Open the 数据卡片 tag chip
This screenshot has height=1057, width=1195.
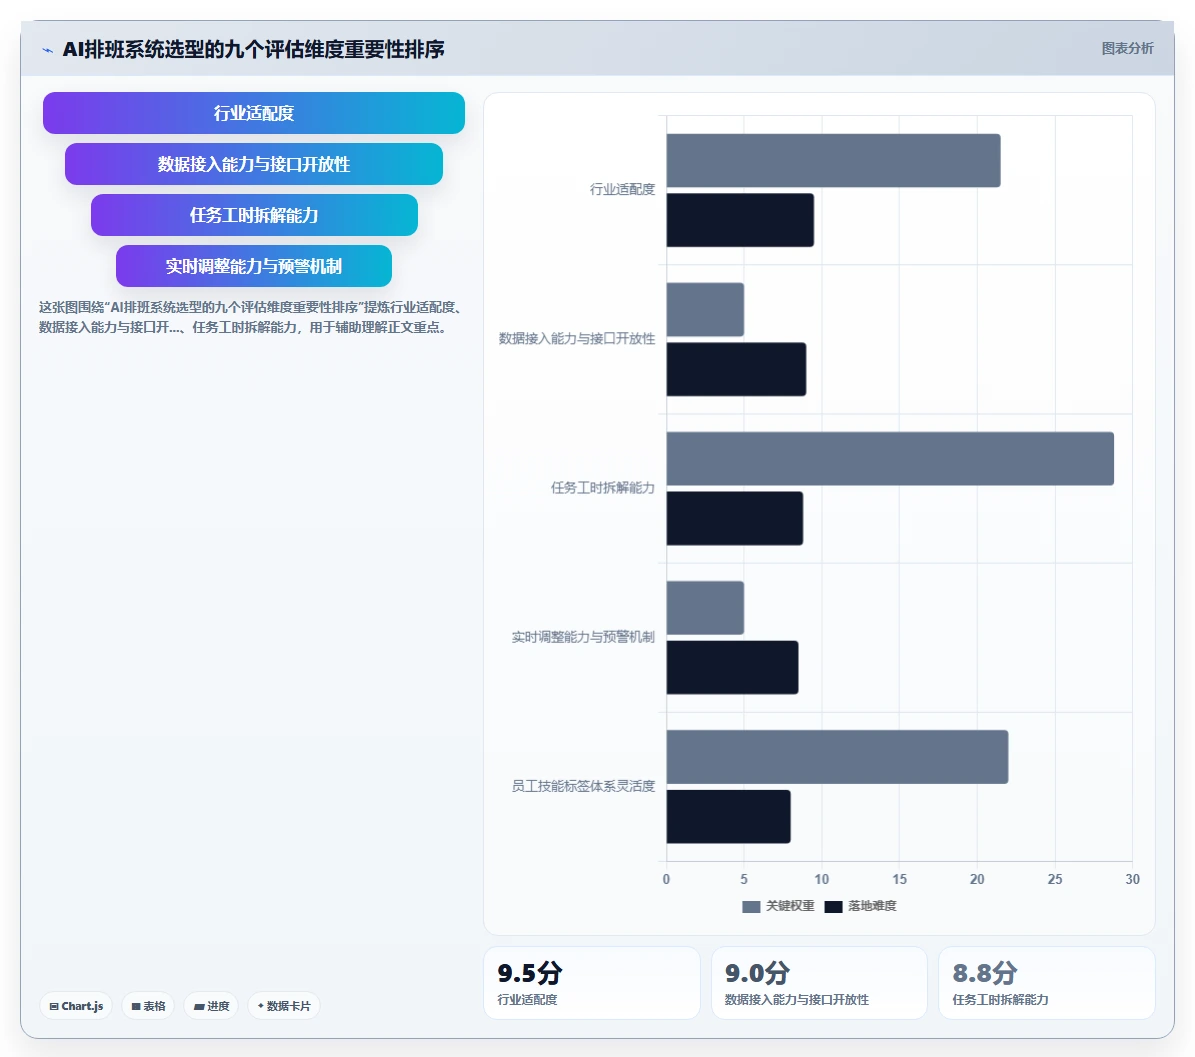(x=284, y=1006)
